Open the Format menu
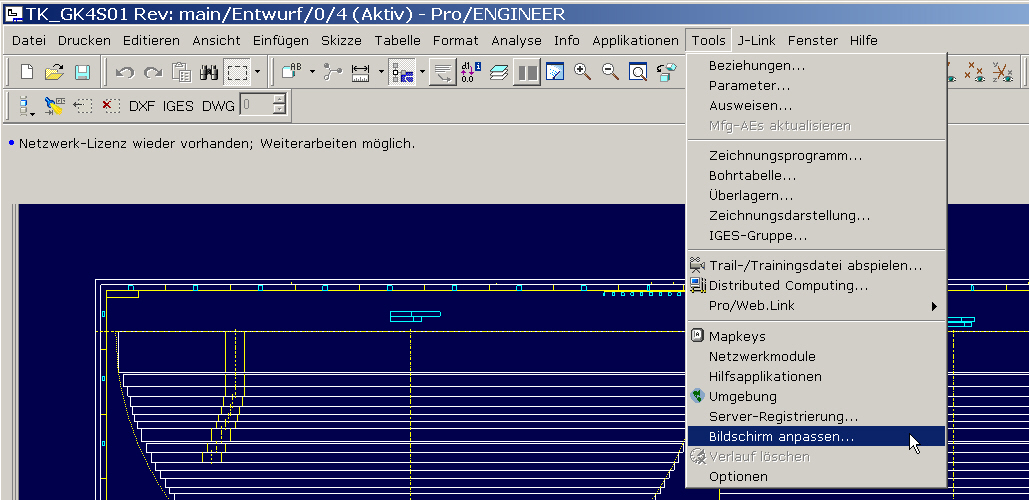1029x500 pixels. (455, 41)
